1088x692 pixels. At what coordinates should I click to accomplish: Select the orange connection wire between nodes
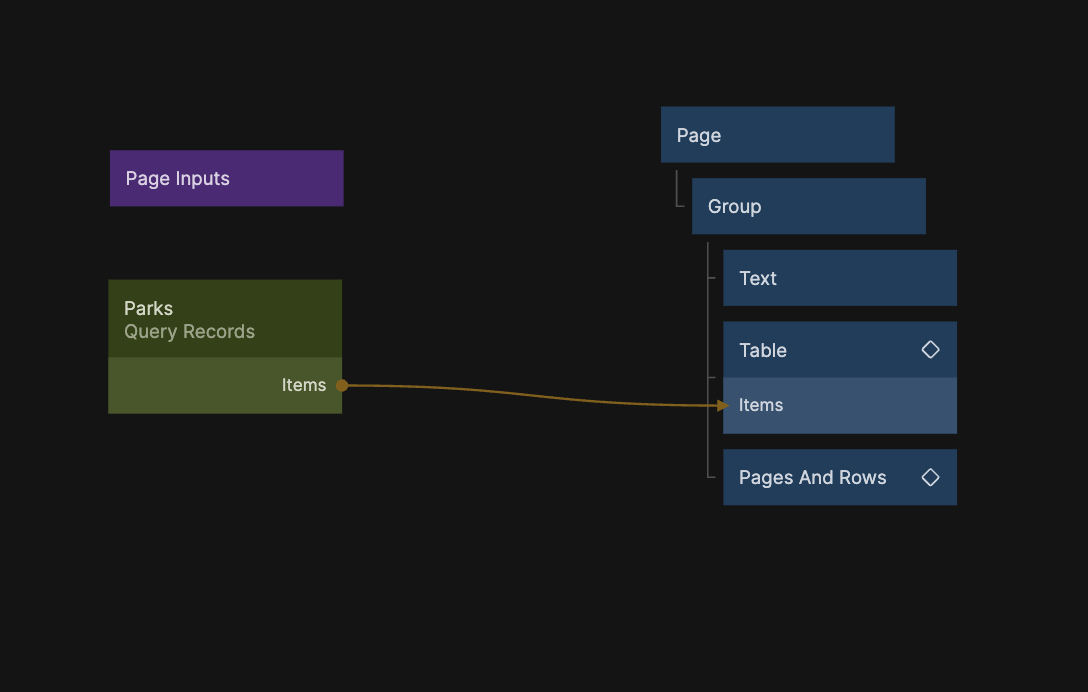click(530, 397)
